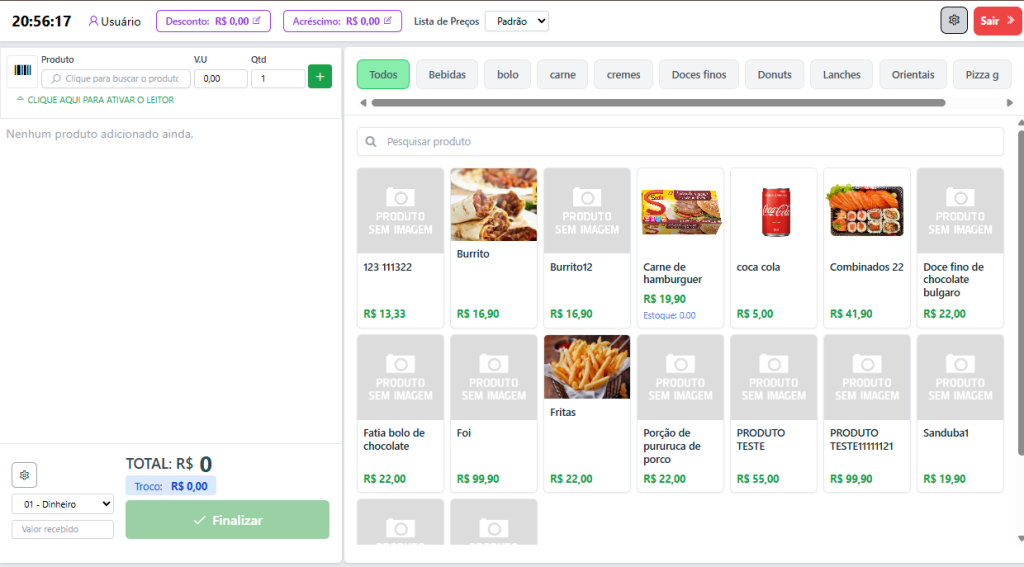Select the Fritas product image
This screenshot has height=567, width=1024.
pos(587,367)
